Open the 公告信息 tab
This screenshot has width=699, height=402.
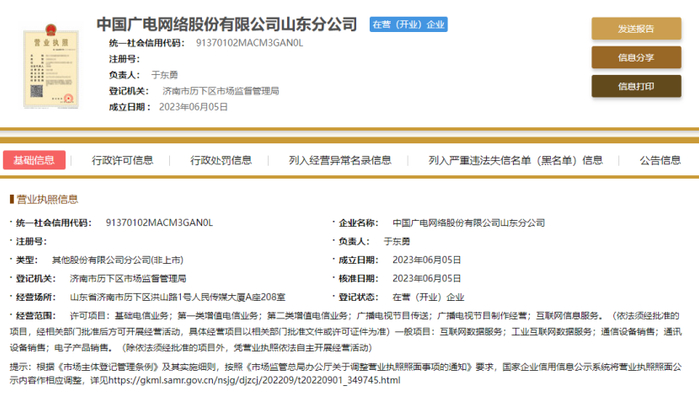(660, 160)
